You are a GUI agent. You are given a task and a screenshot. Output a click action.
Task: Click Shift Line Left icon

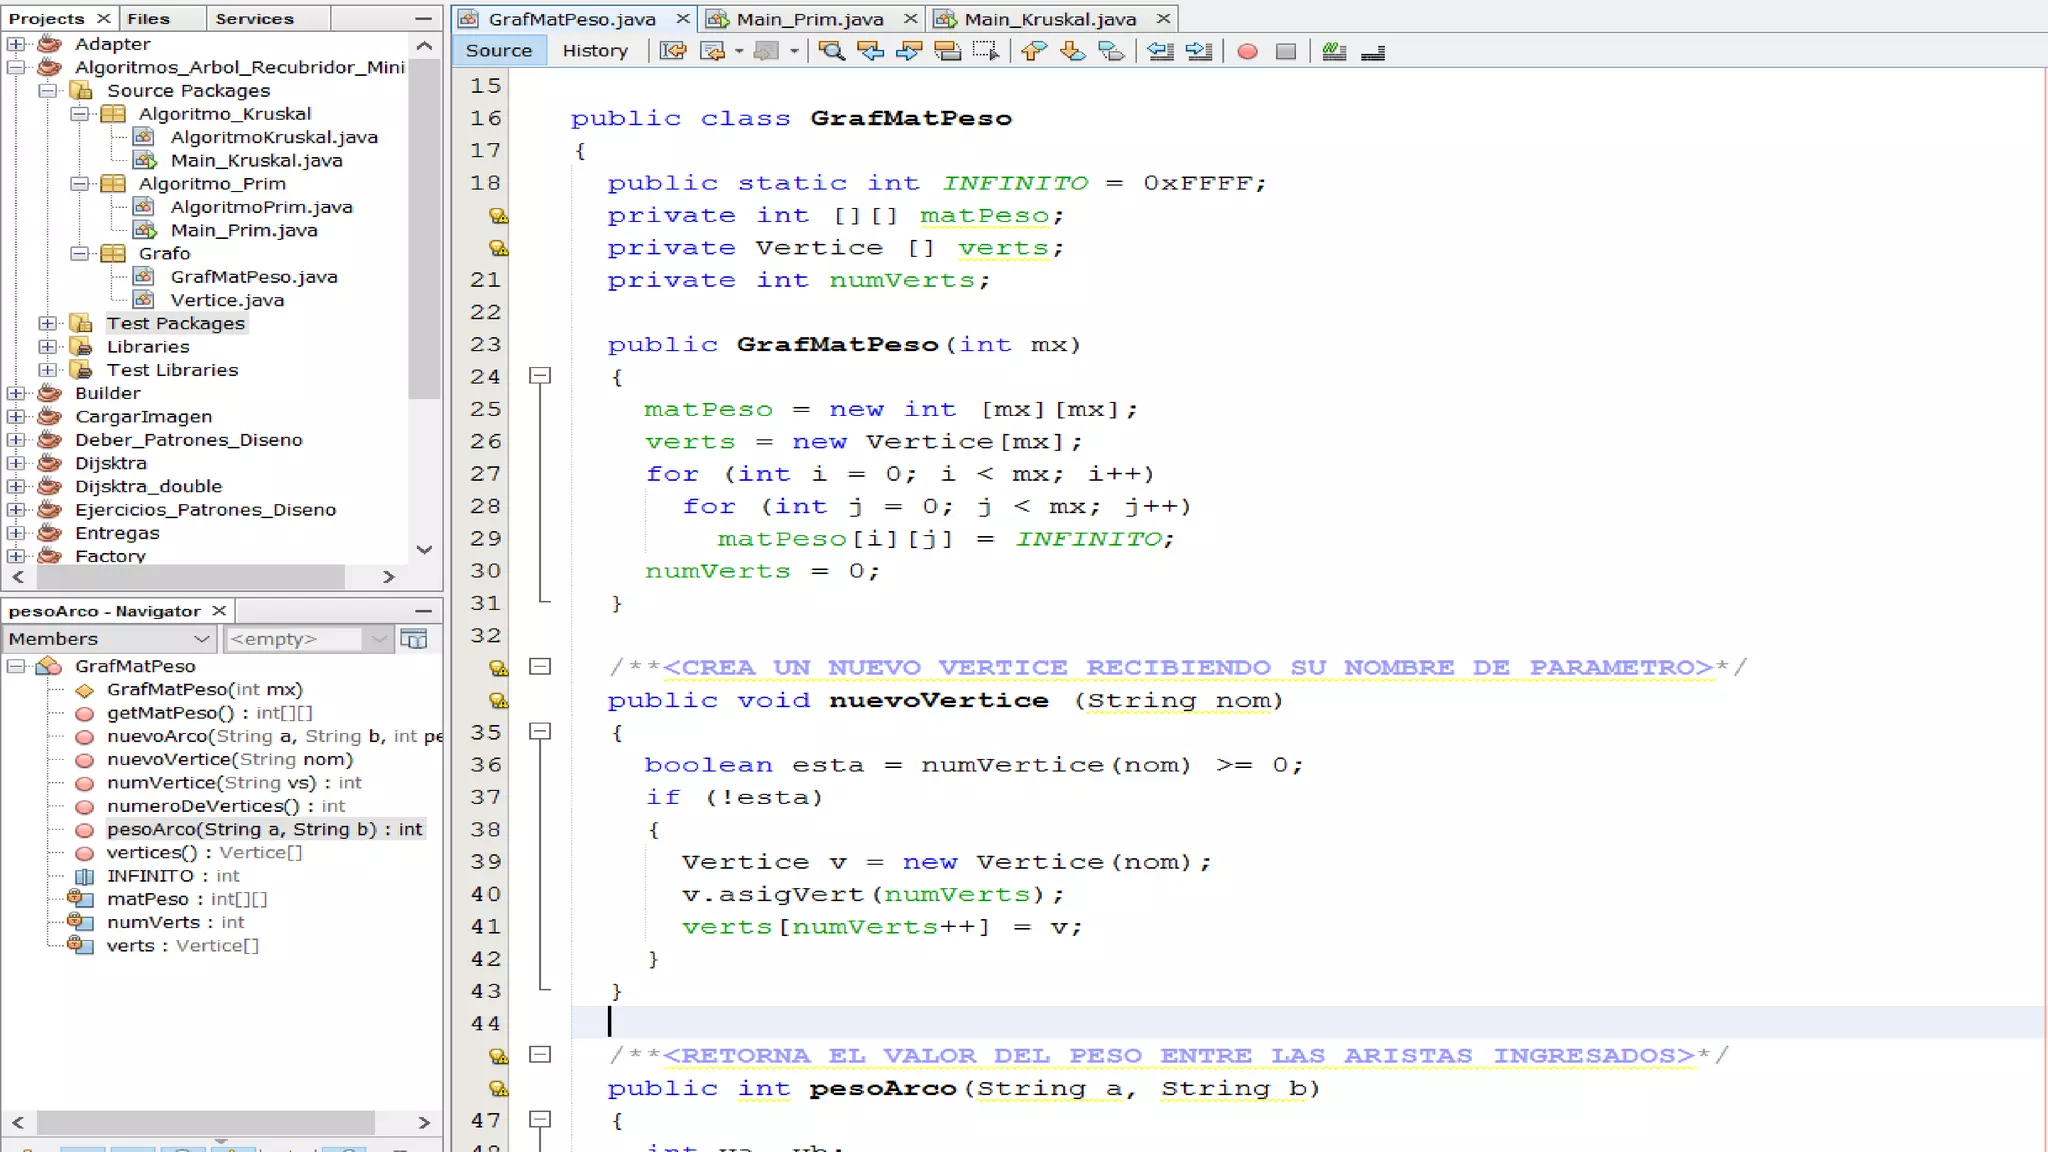coord(1160,51)
